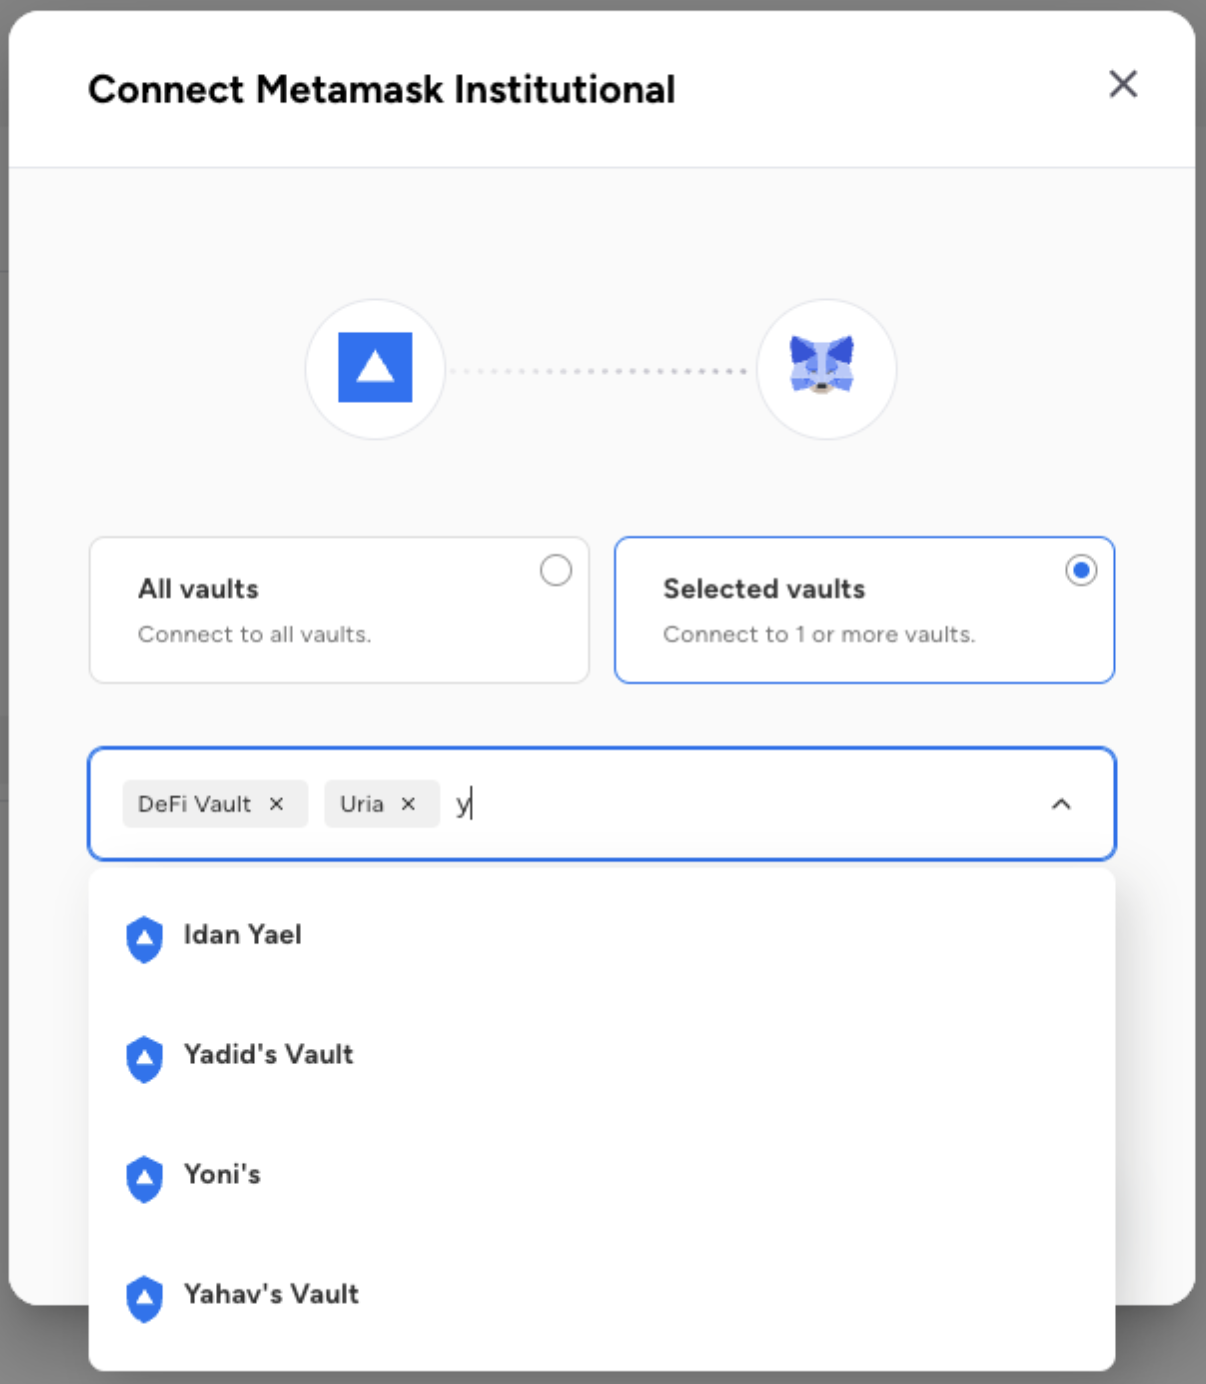Choose Yahav's Vault from the list
Image resolution: width=1206 pixels, height=1384 pixels.
click(x=602, y=1296)
